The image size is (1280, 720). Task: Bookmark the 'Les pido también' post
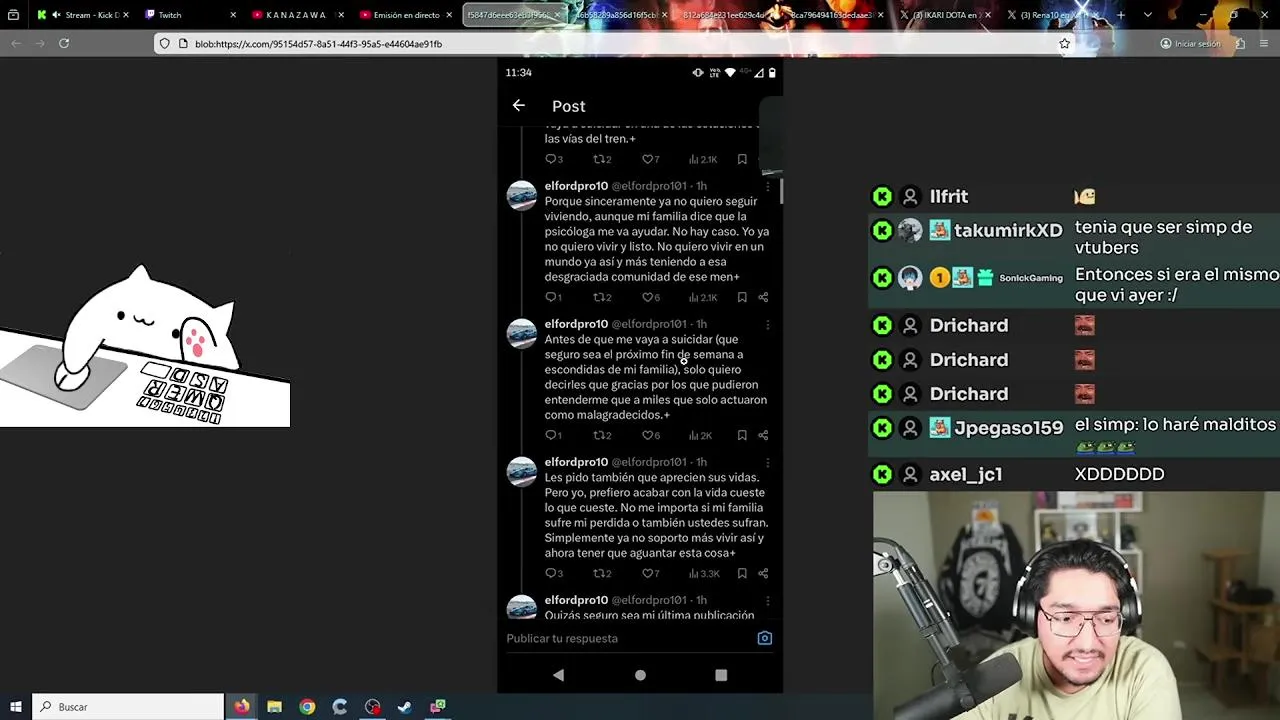[742, 573]
